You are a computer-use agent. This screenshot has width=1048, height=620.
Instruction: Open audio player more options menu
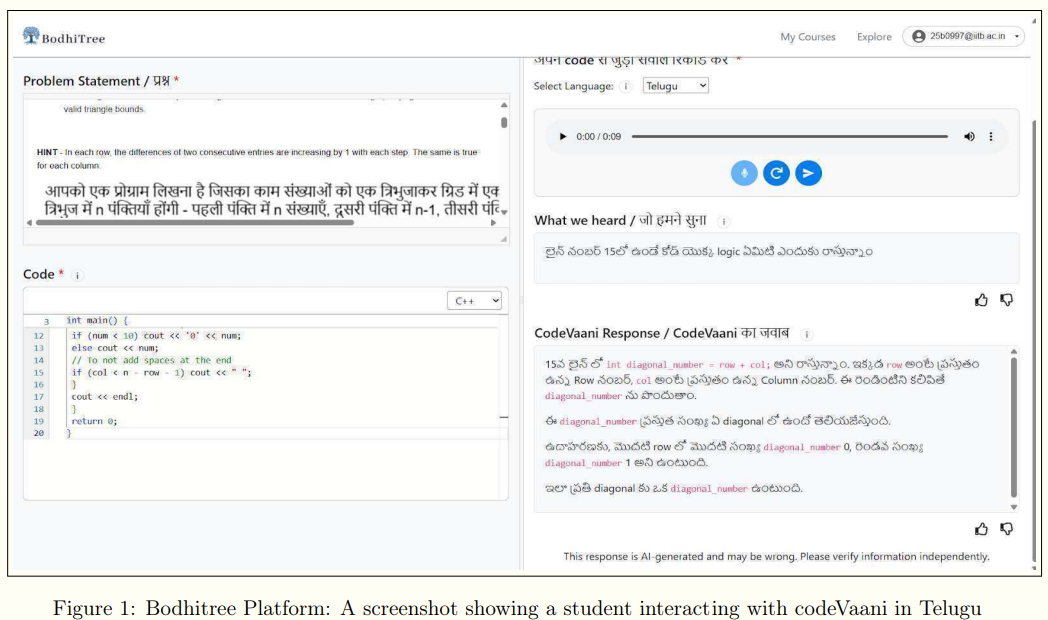(x=991, y=136)
